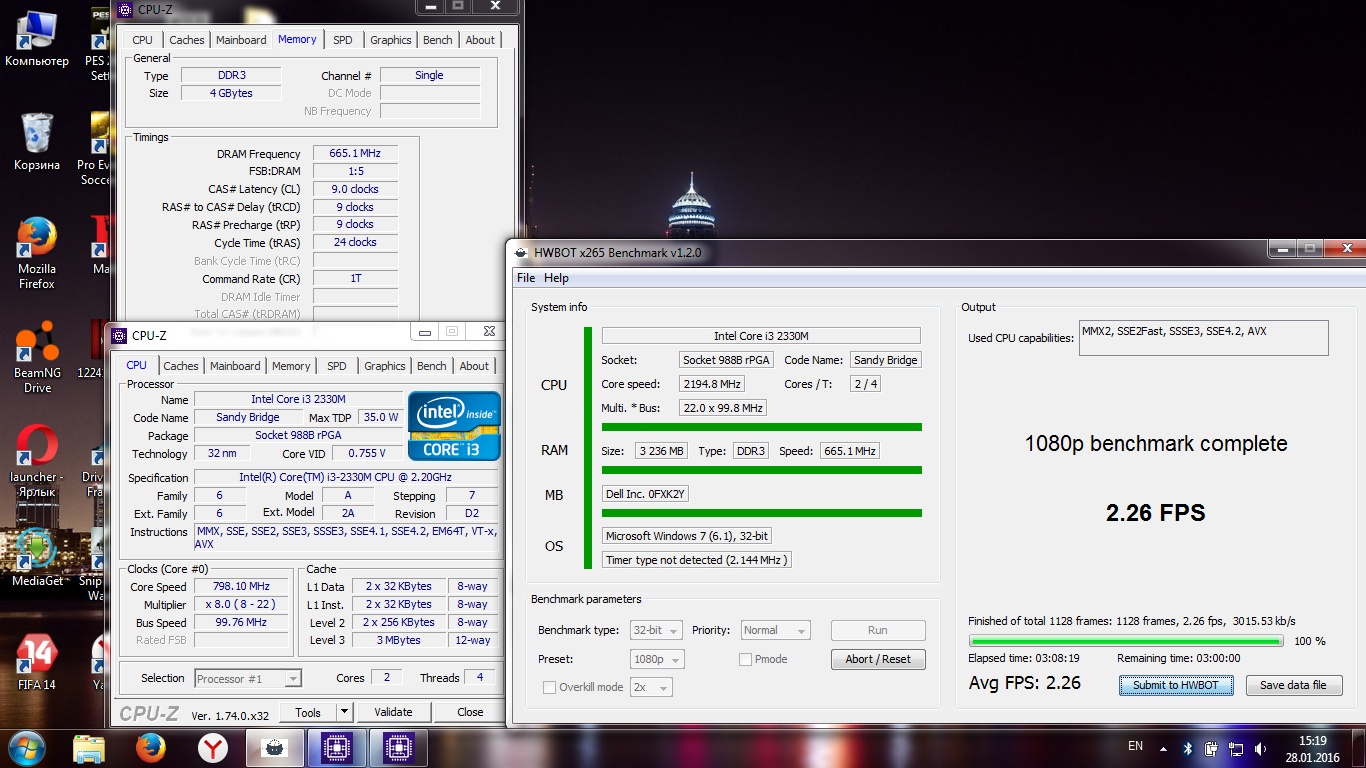Viewport: 1366px width, 768px height.
Task: Select SPD tab in back CPU-Z memory window
Action: (343, 40)
